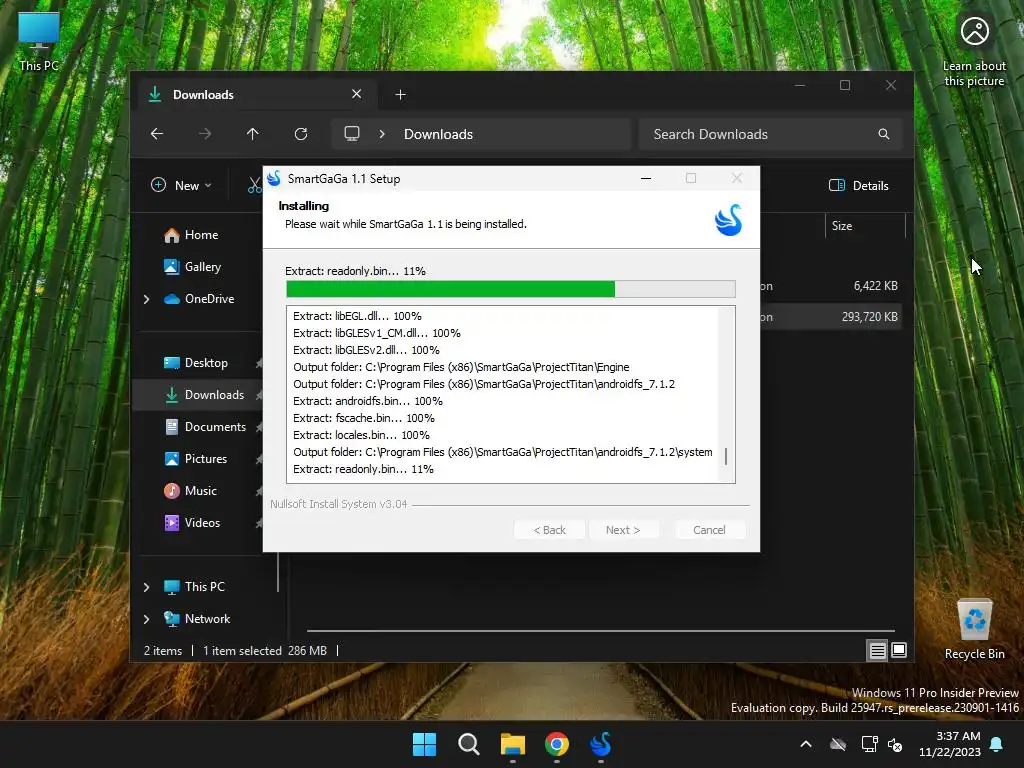Click Learn about this picture icon
This screenshot has width=1024, height=768.
coord(974,51)
